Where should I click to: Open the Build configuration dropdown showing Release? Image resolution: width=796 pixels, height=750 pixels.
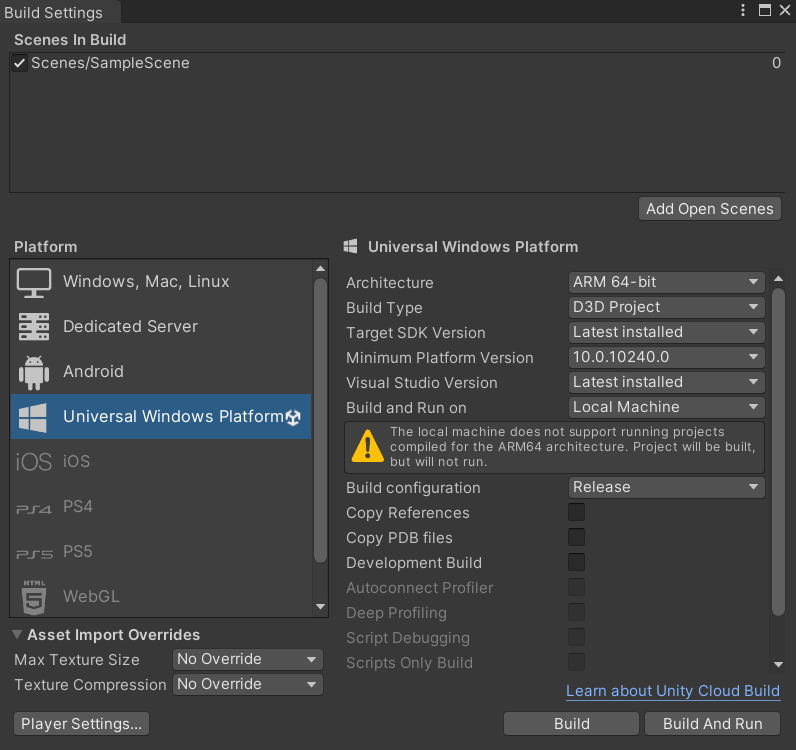pos(666,487)
